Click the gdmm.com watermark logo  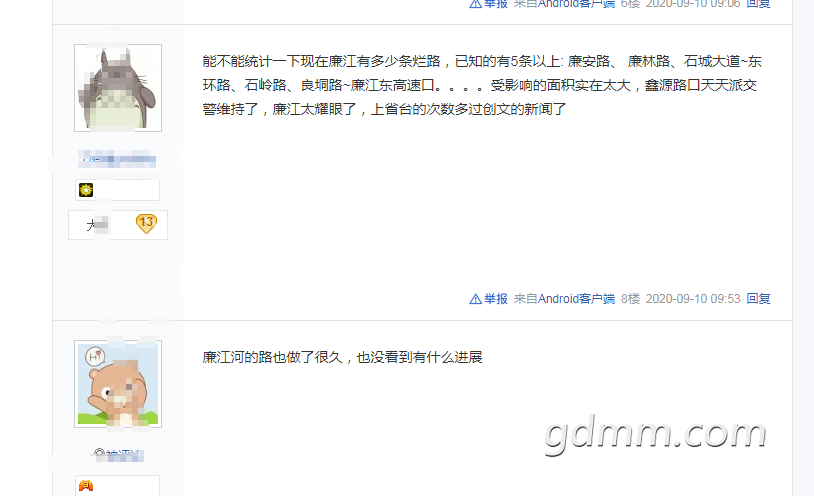click(x=656, y=435)
